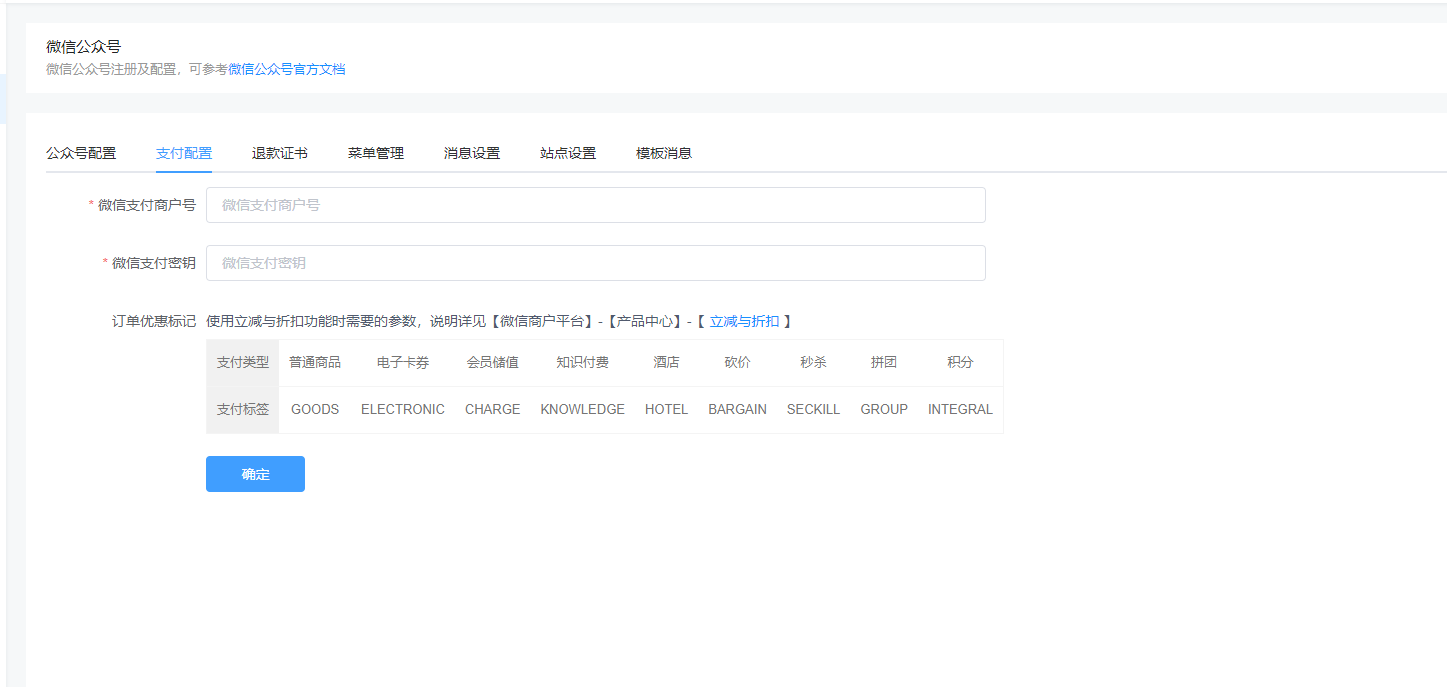Click the GOODS tag cell
1447x687 pixels.
(x=315, y=409)
